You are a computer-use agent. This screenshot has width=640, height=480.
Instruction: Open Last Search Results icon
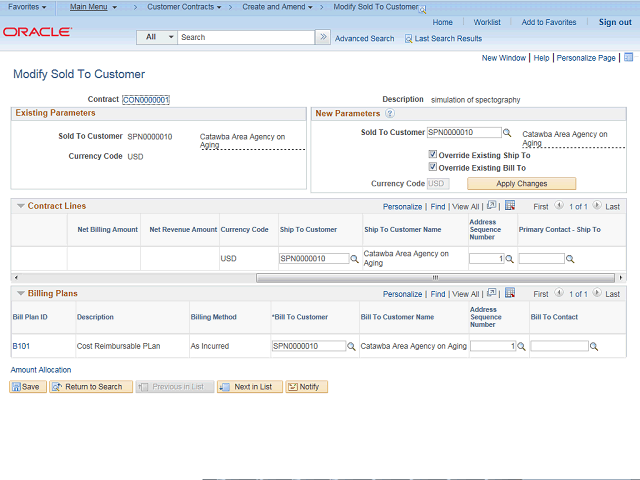tap(408, 39)
